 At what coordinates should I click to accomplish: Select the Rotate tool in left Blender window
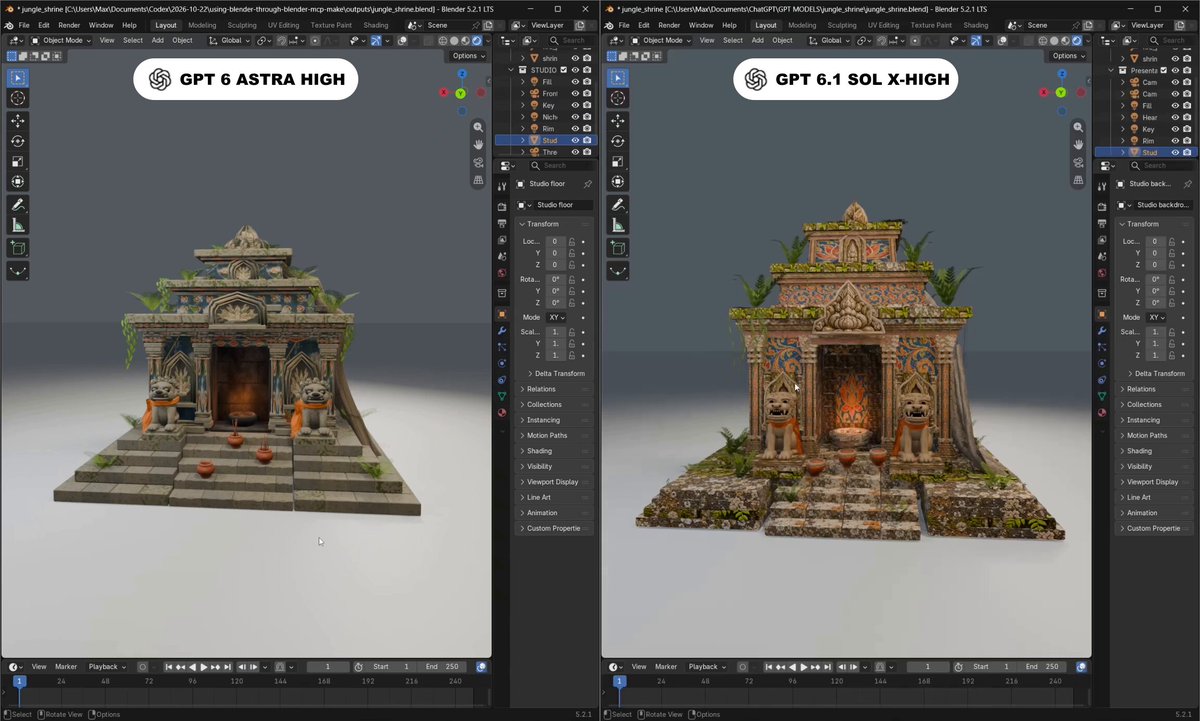point(18,141)
